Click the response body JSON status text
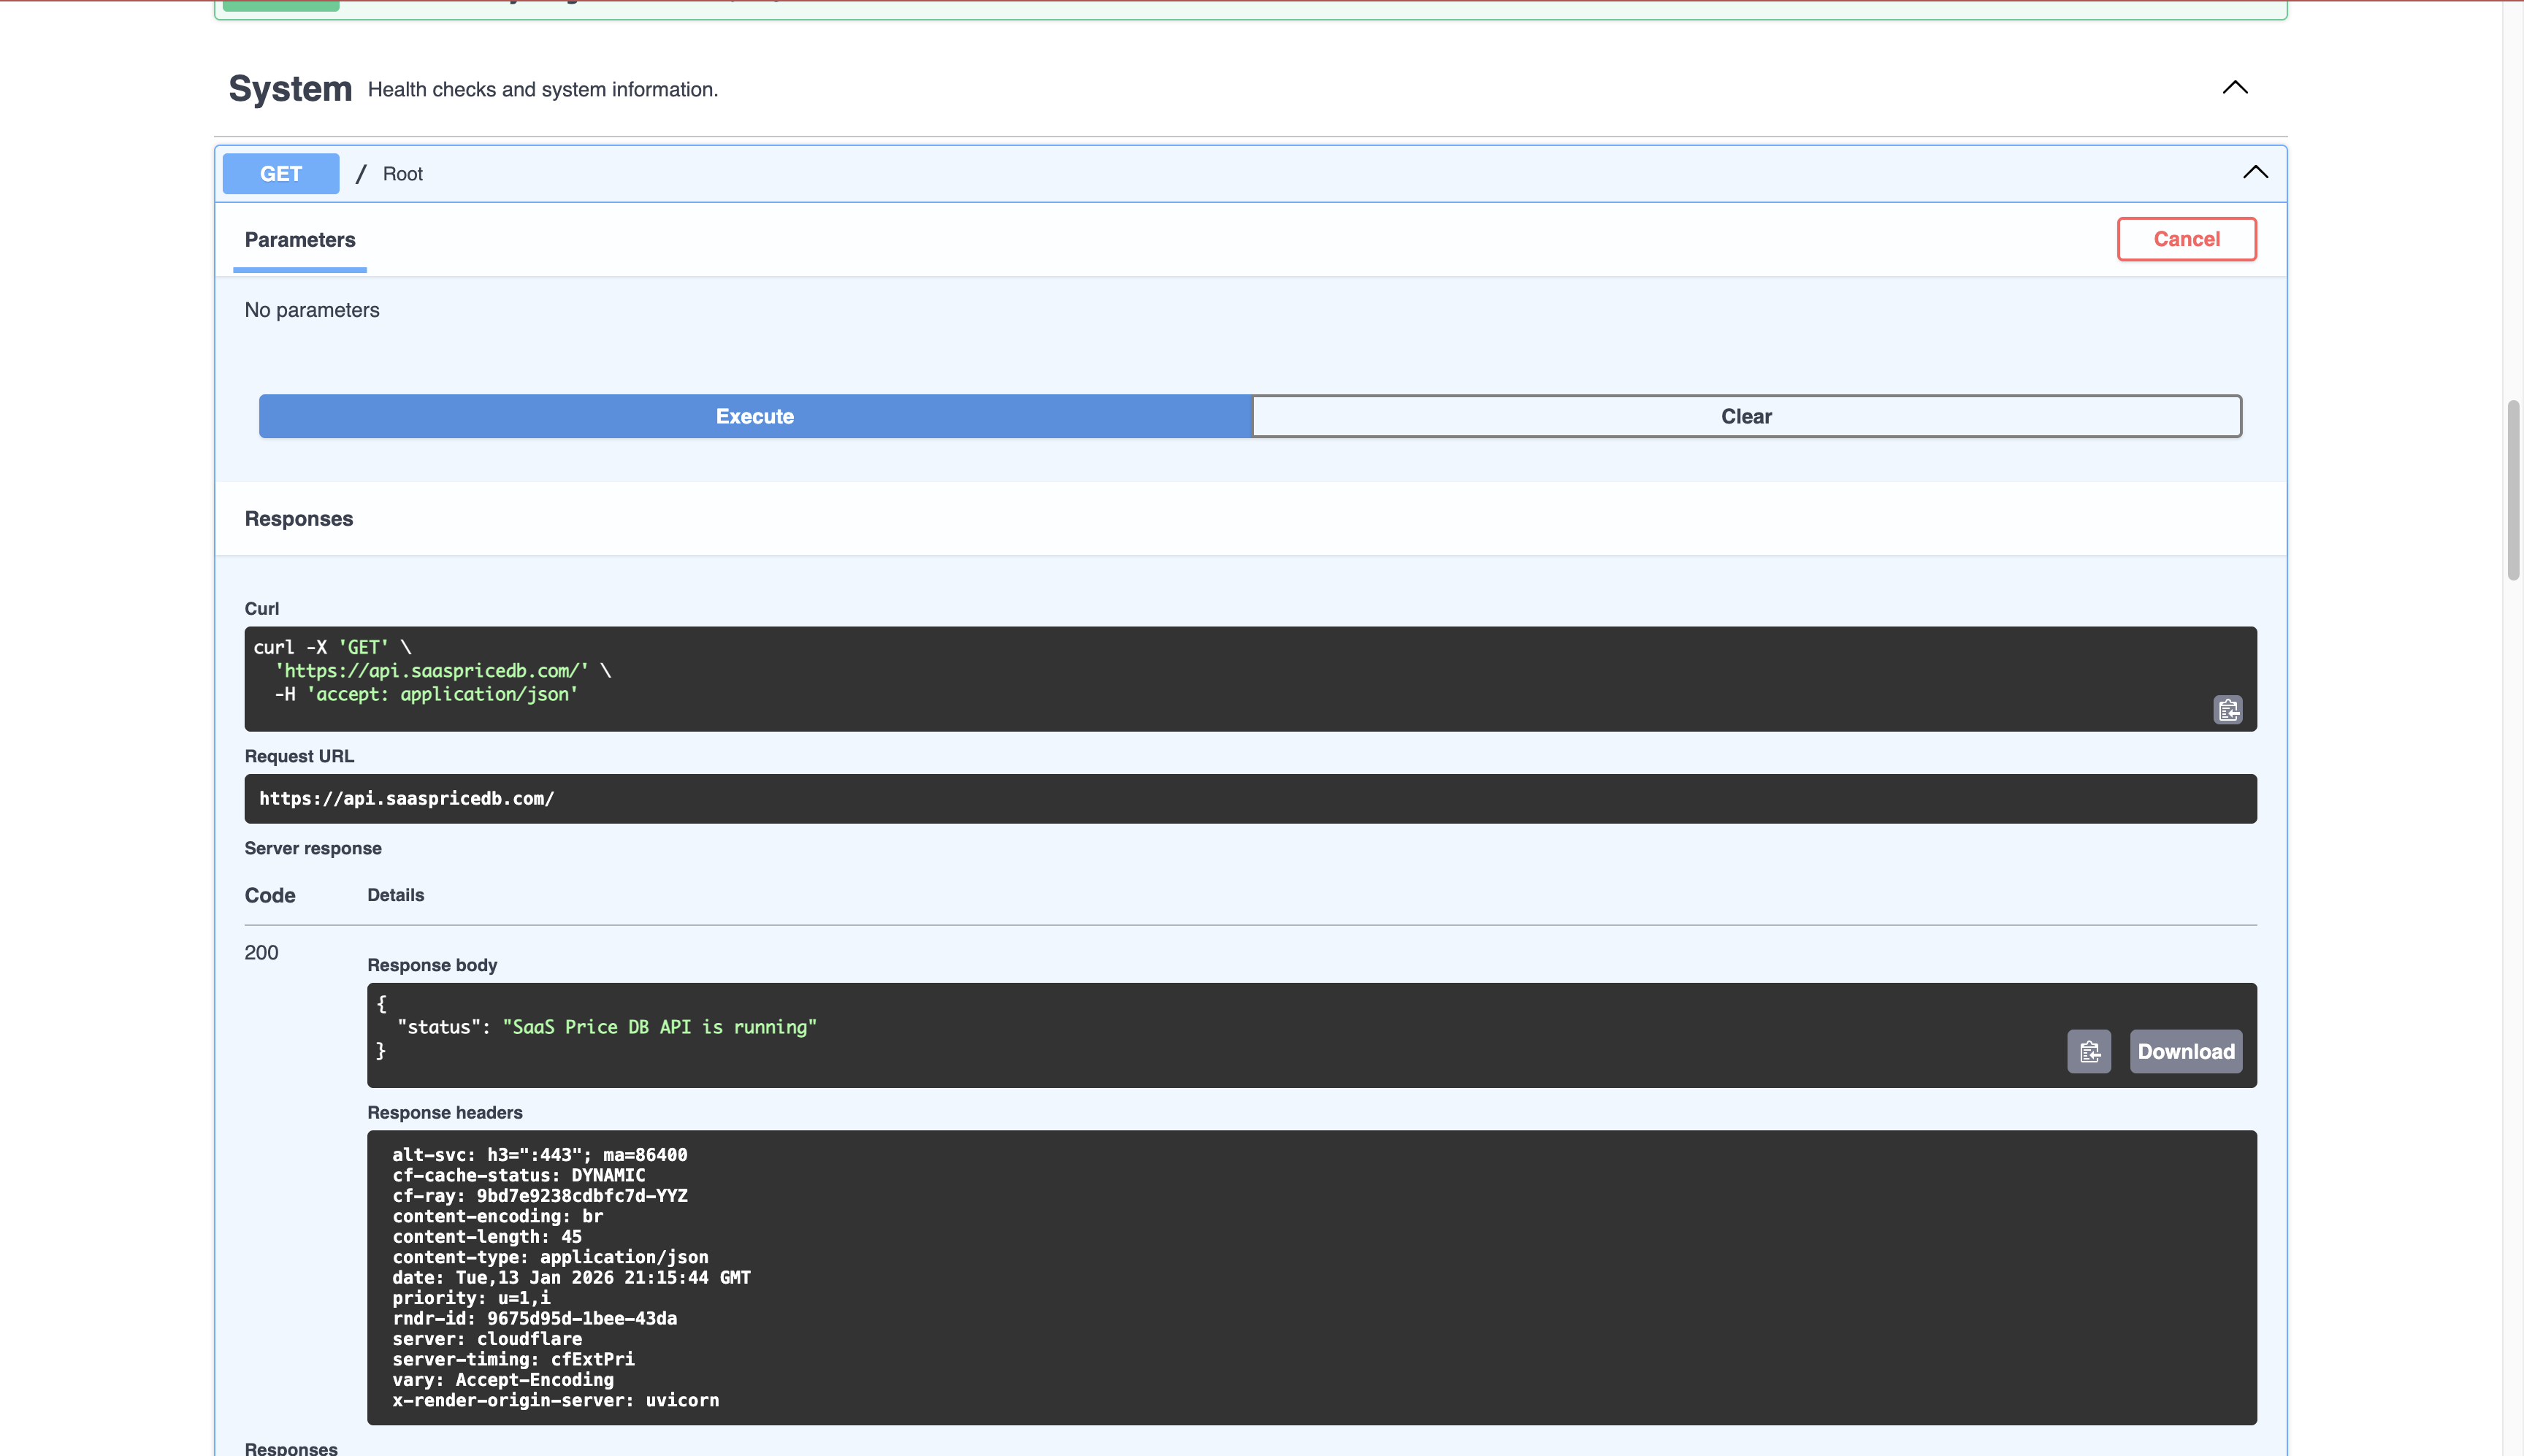The height and width of the screenshot is (1456, 2524). [661, 1026]
